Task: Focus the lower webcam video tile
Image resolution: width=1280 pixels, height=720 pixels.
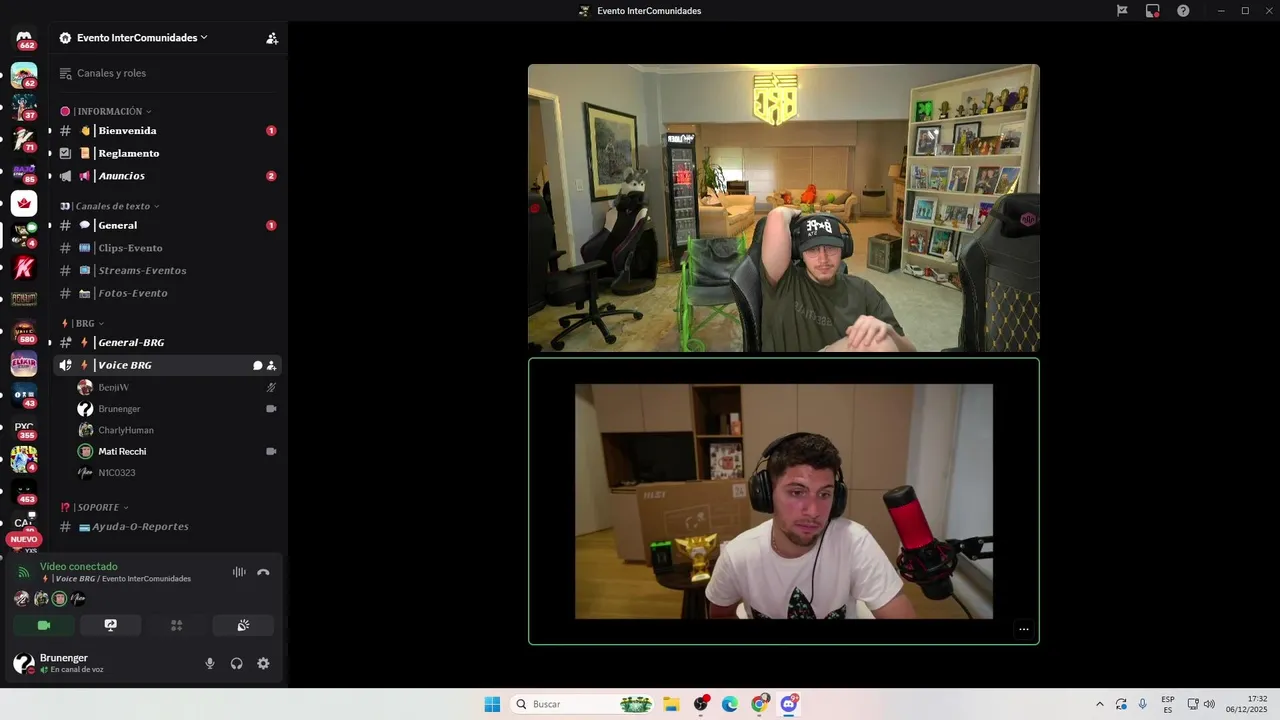Action: coord(784,501)
